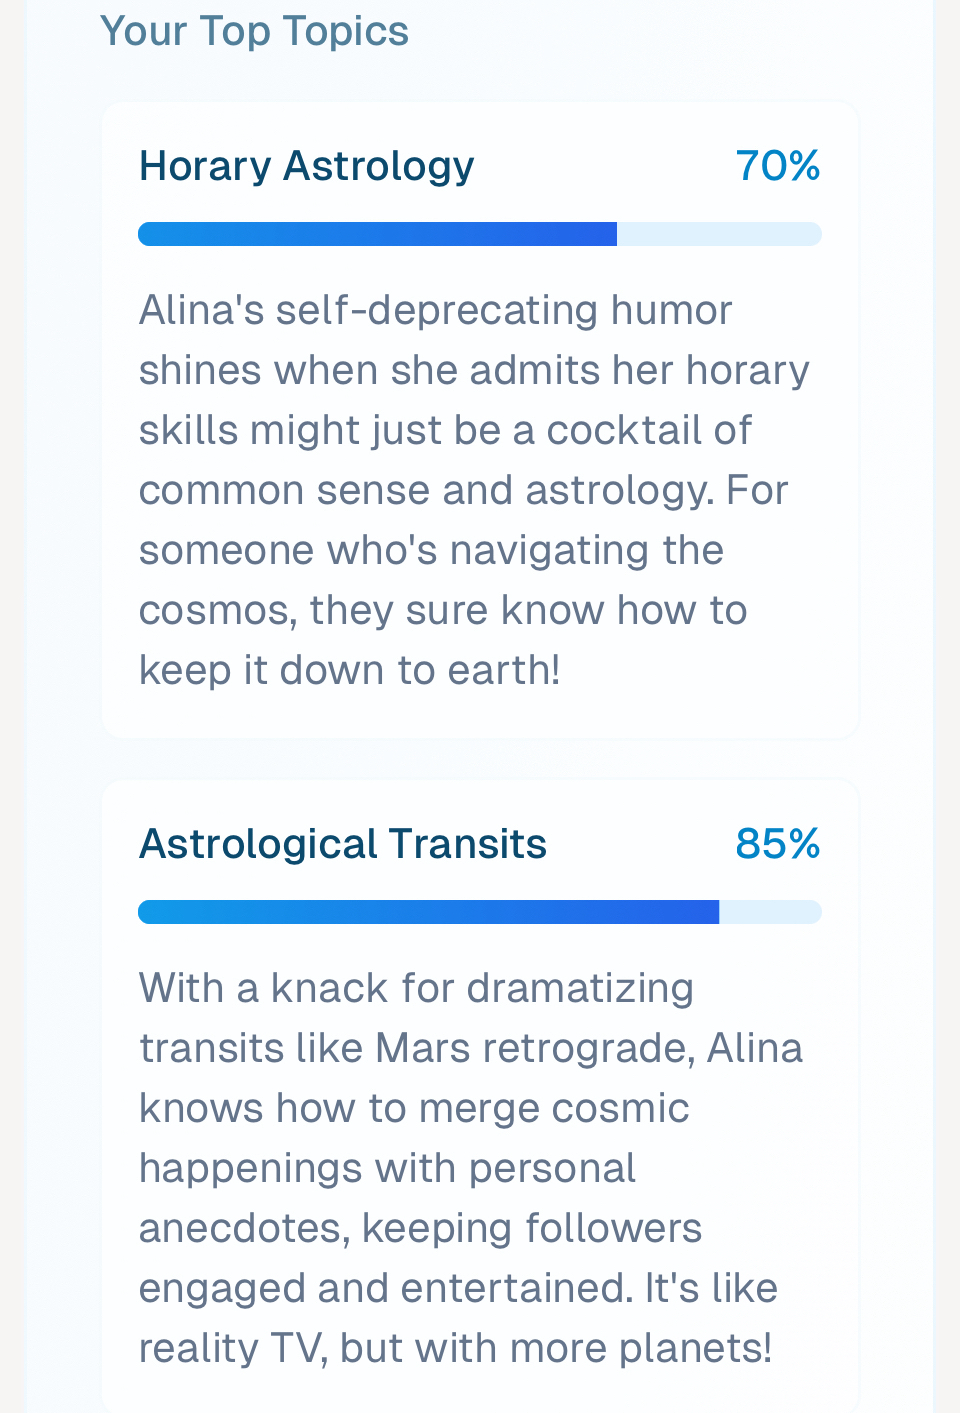Tap the line "keep it down to earth!"
Image resolution: width=960 pixels, height=1413 pixels.
click(349, 670)
